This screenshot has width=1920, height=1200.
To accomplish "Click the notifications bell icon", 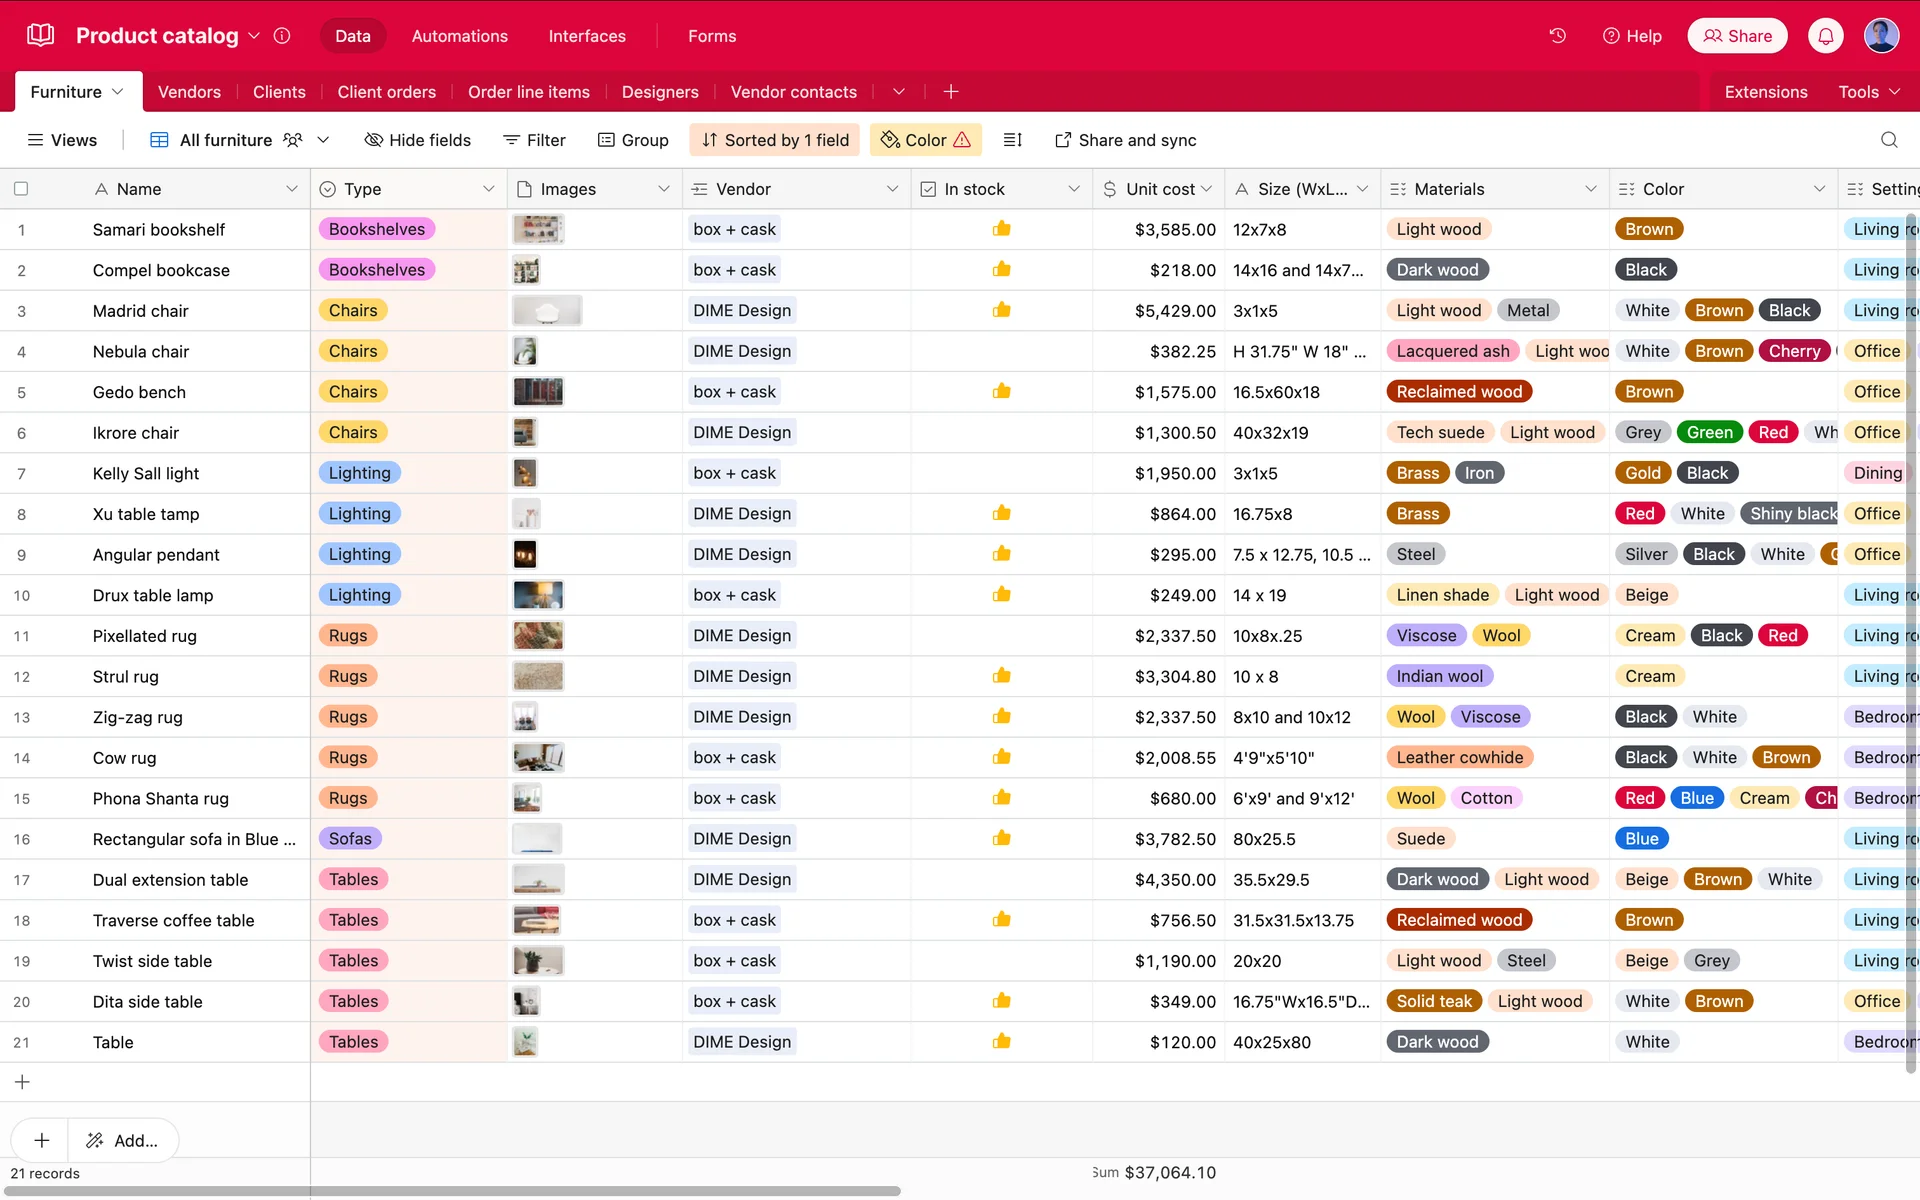I will [1825, 36].
